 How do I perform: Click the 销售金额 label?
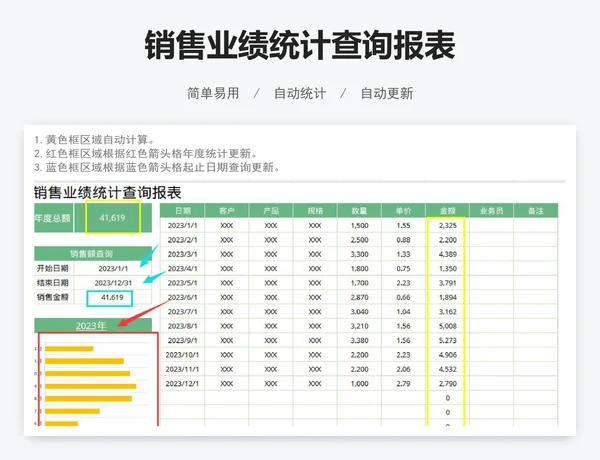coord(53,297)
